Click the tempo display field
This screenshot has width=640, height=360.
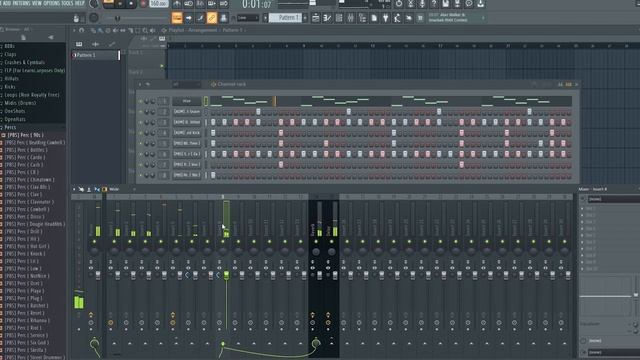pos(159,4)
